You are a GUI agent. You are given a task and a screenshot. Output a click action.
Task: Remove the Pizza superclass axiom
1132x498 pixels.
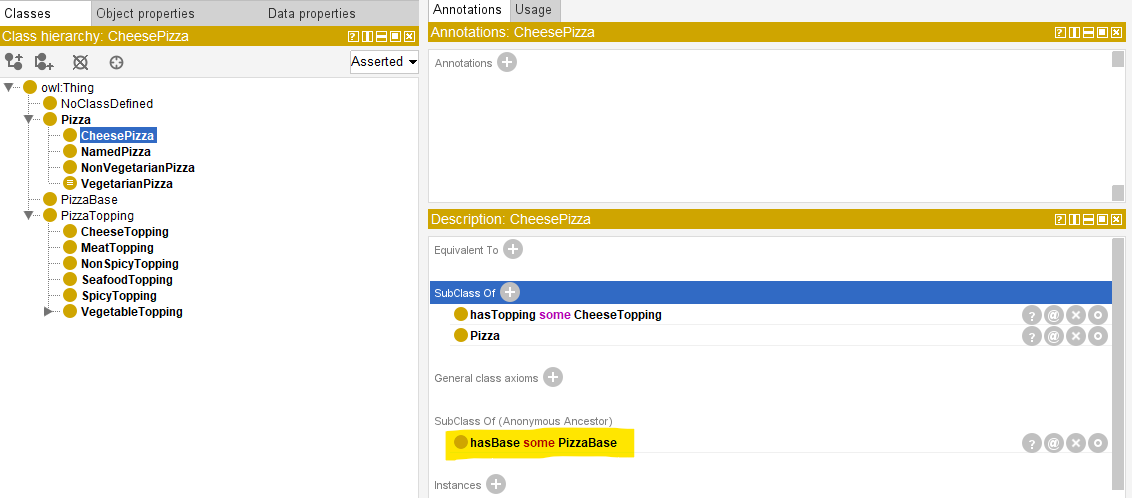1076,336
